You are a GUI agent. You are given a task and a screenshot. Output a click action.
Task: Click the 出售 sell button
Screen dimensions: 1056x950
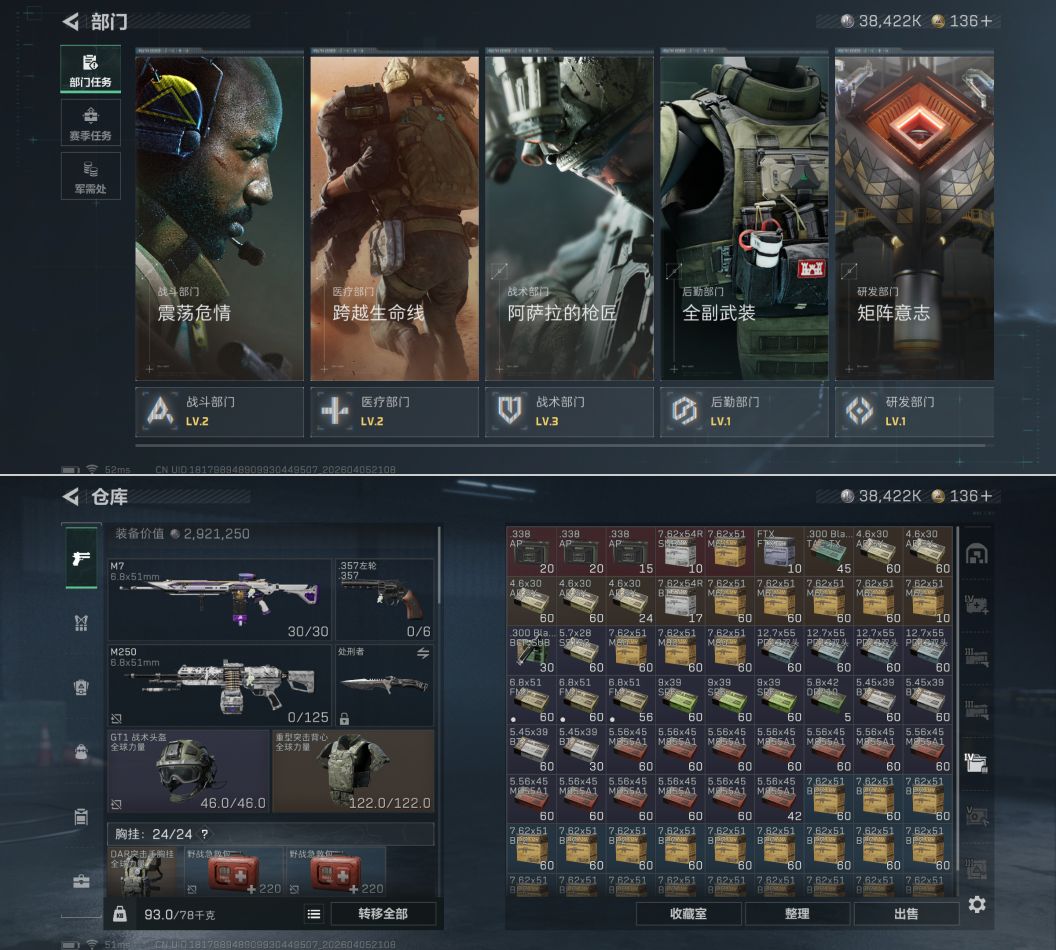pos(905,913)
